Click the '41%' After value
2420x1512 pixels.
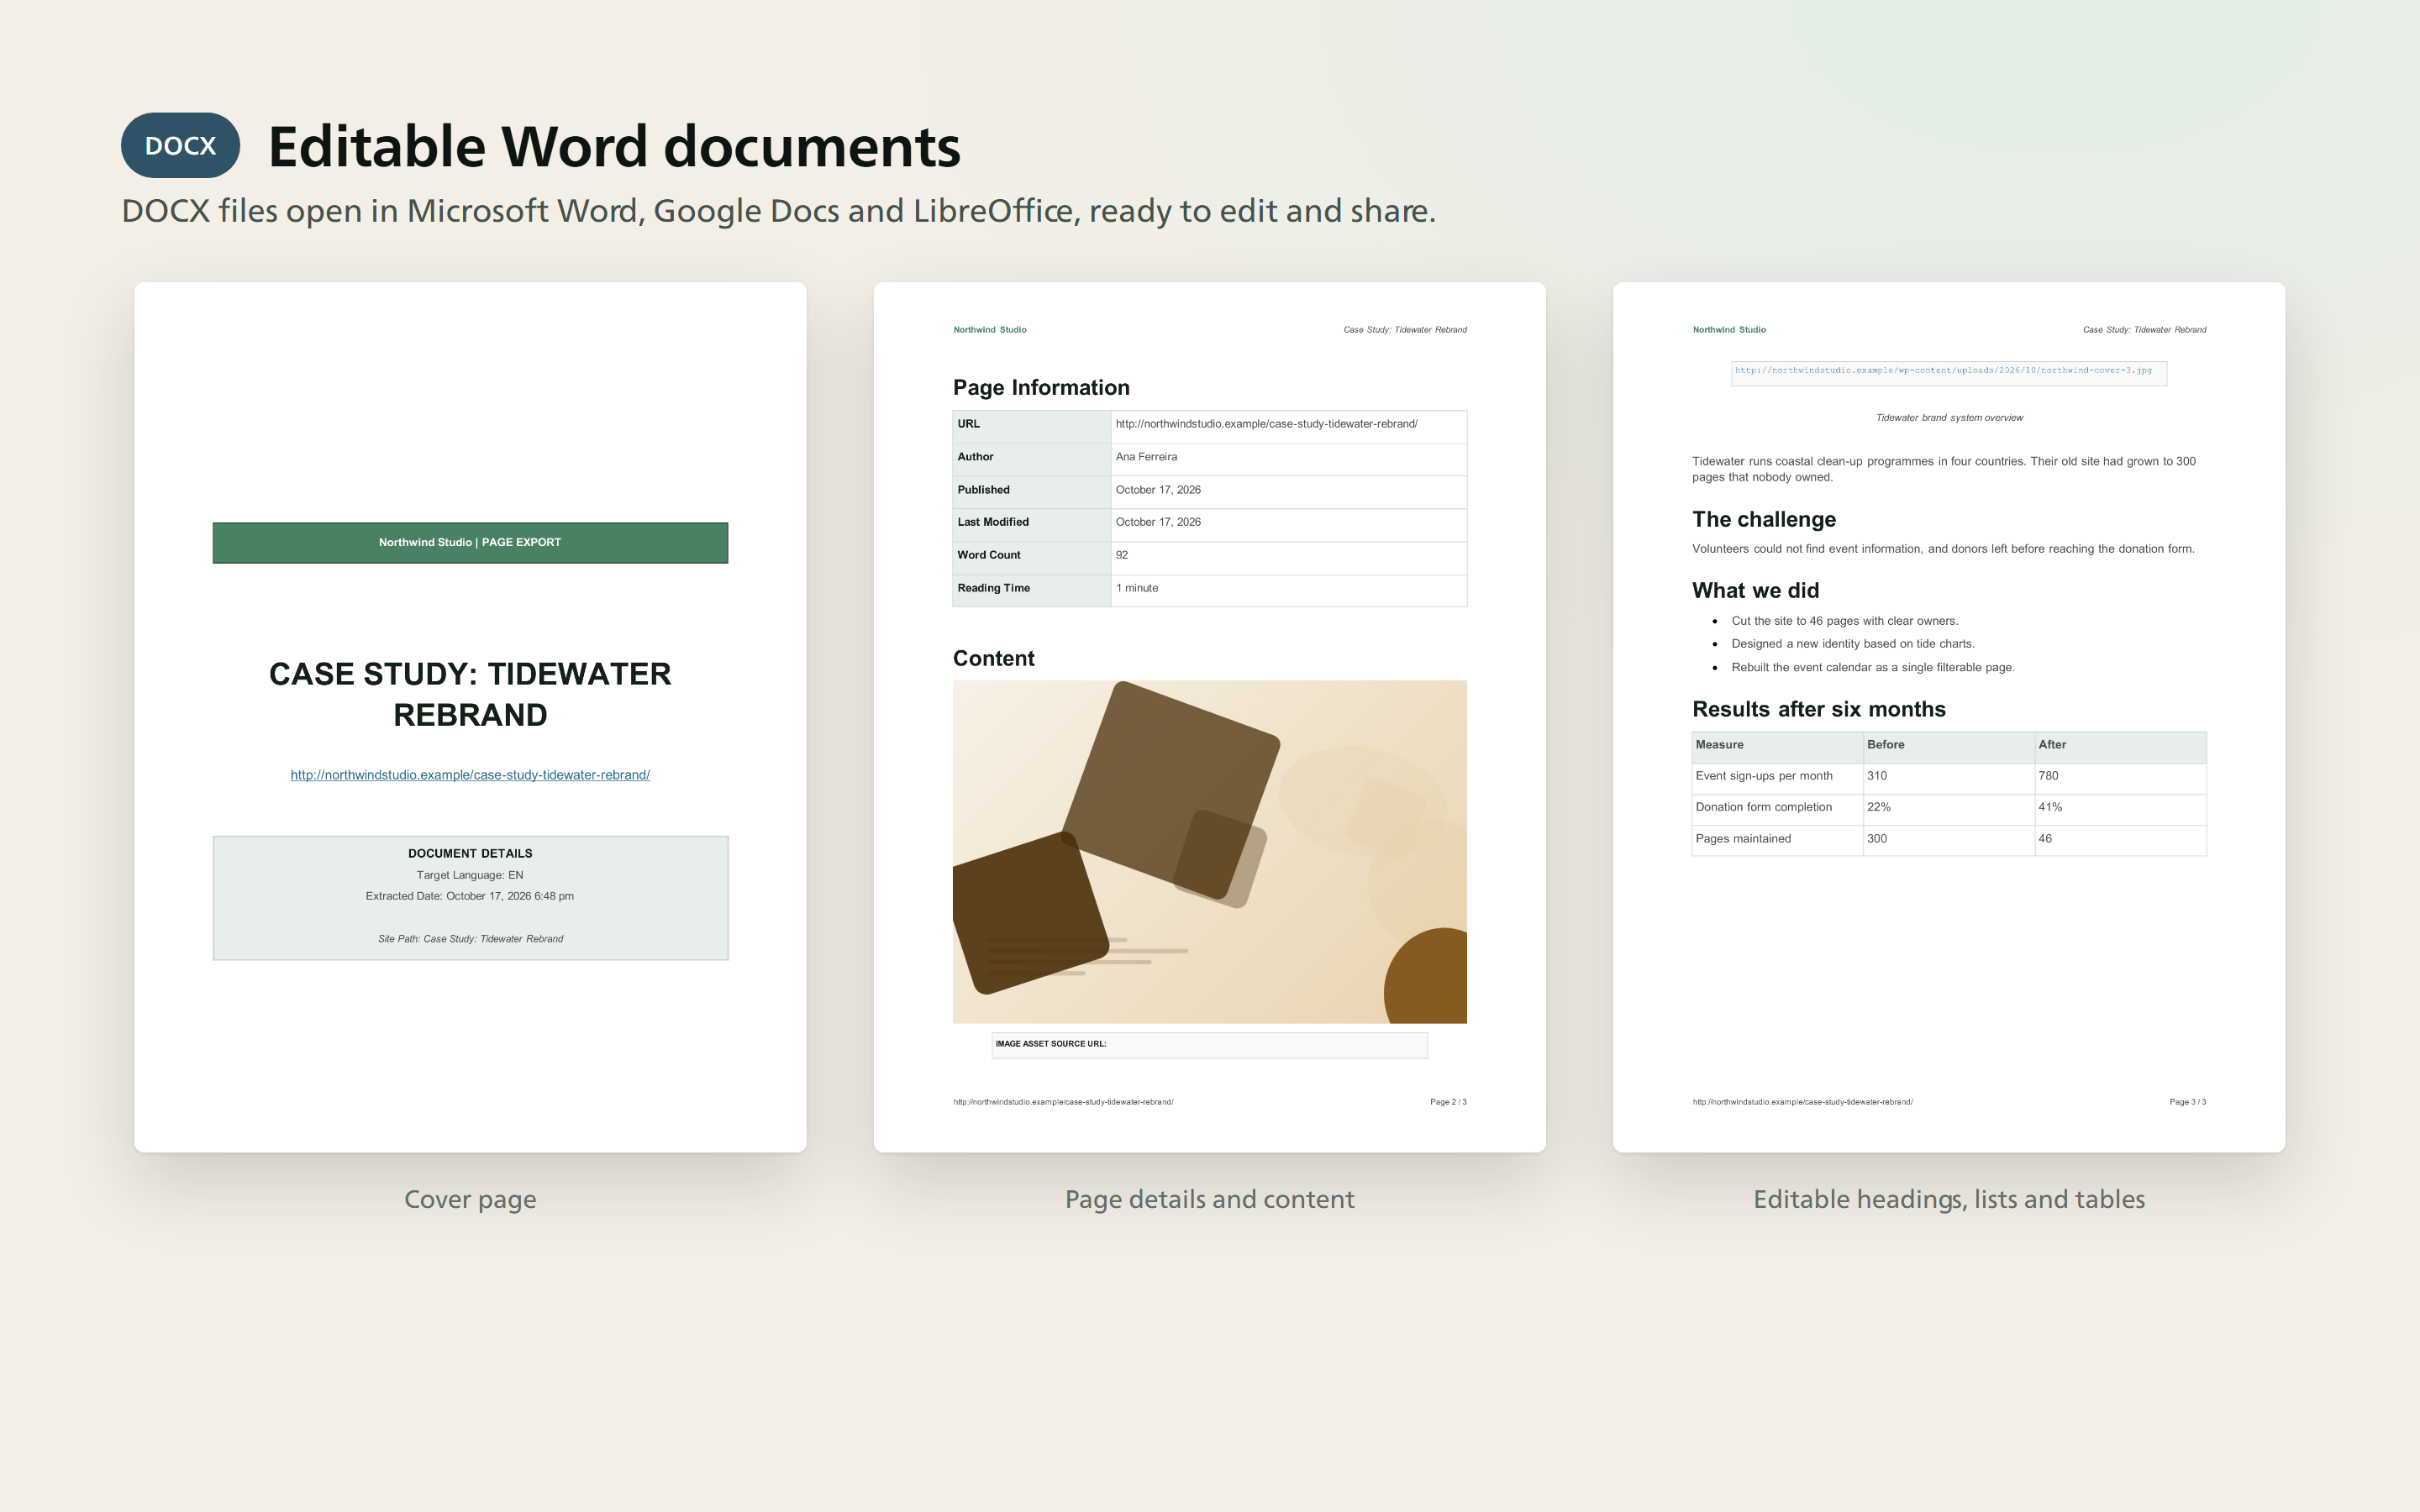pos(2050,807)
